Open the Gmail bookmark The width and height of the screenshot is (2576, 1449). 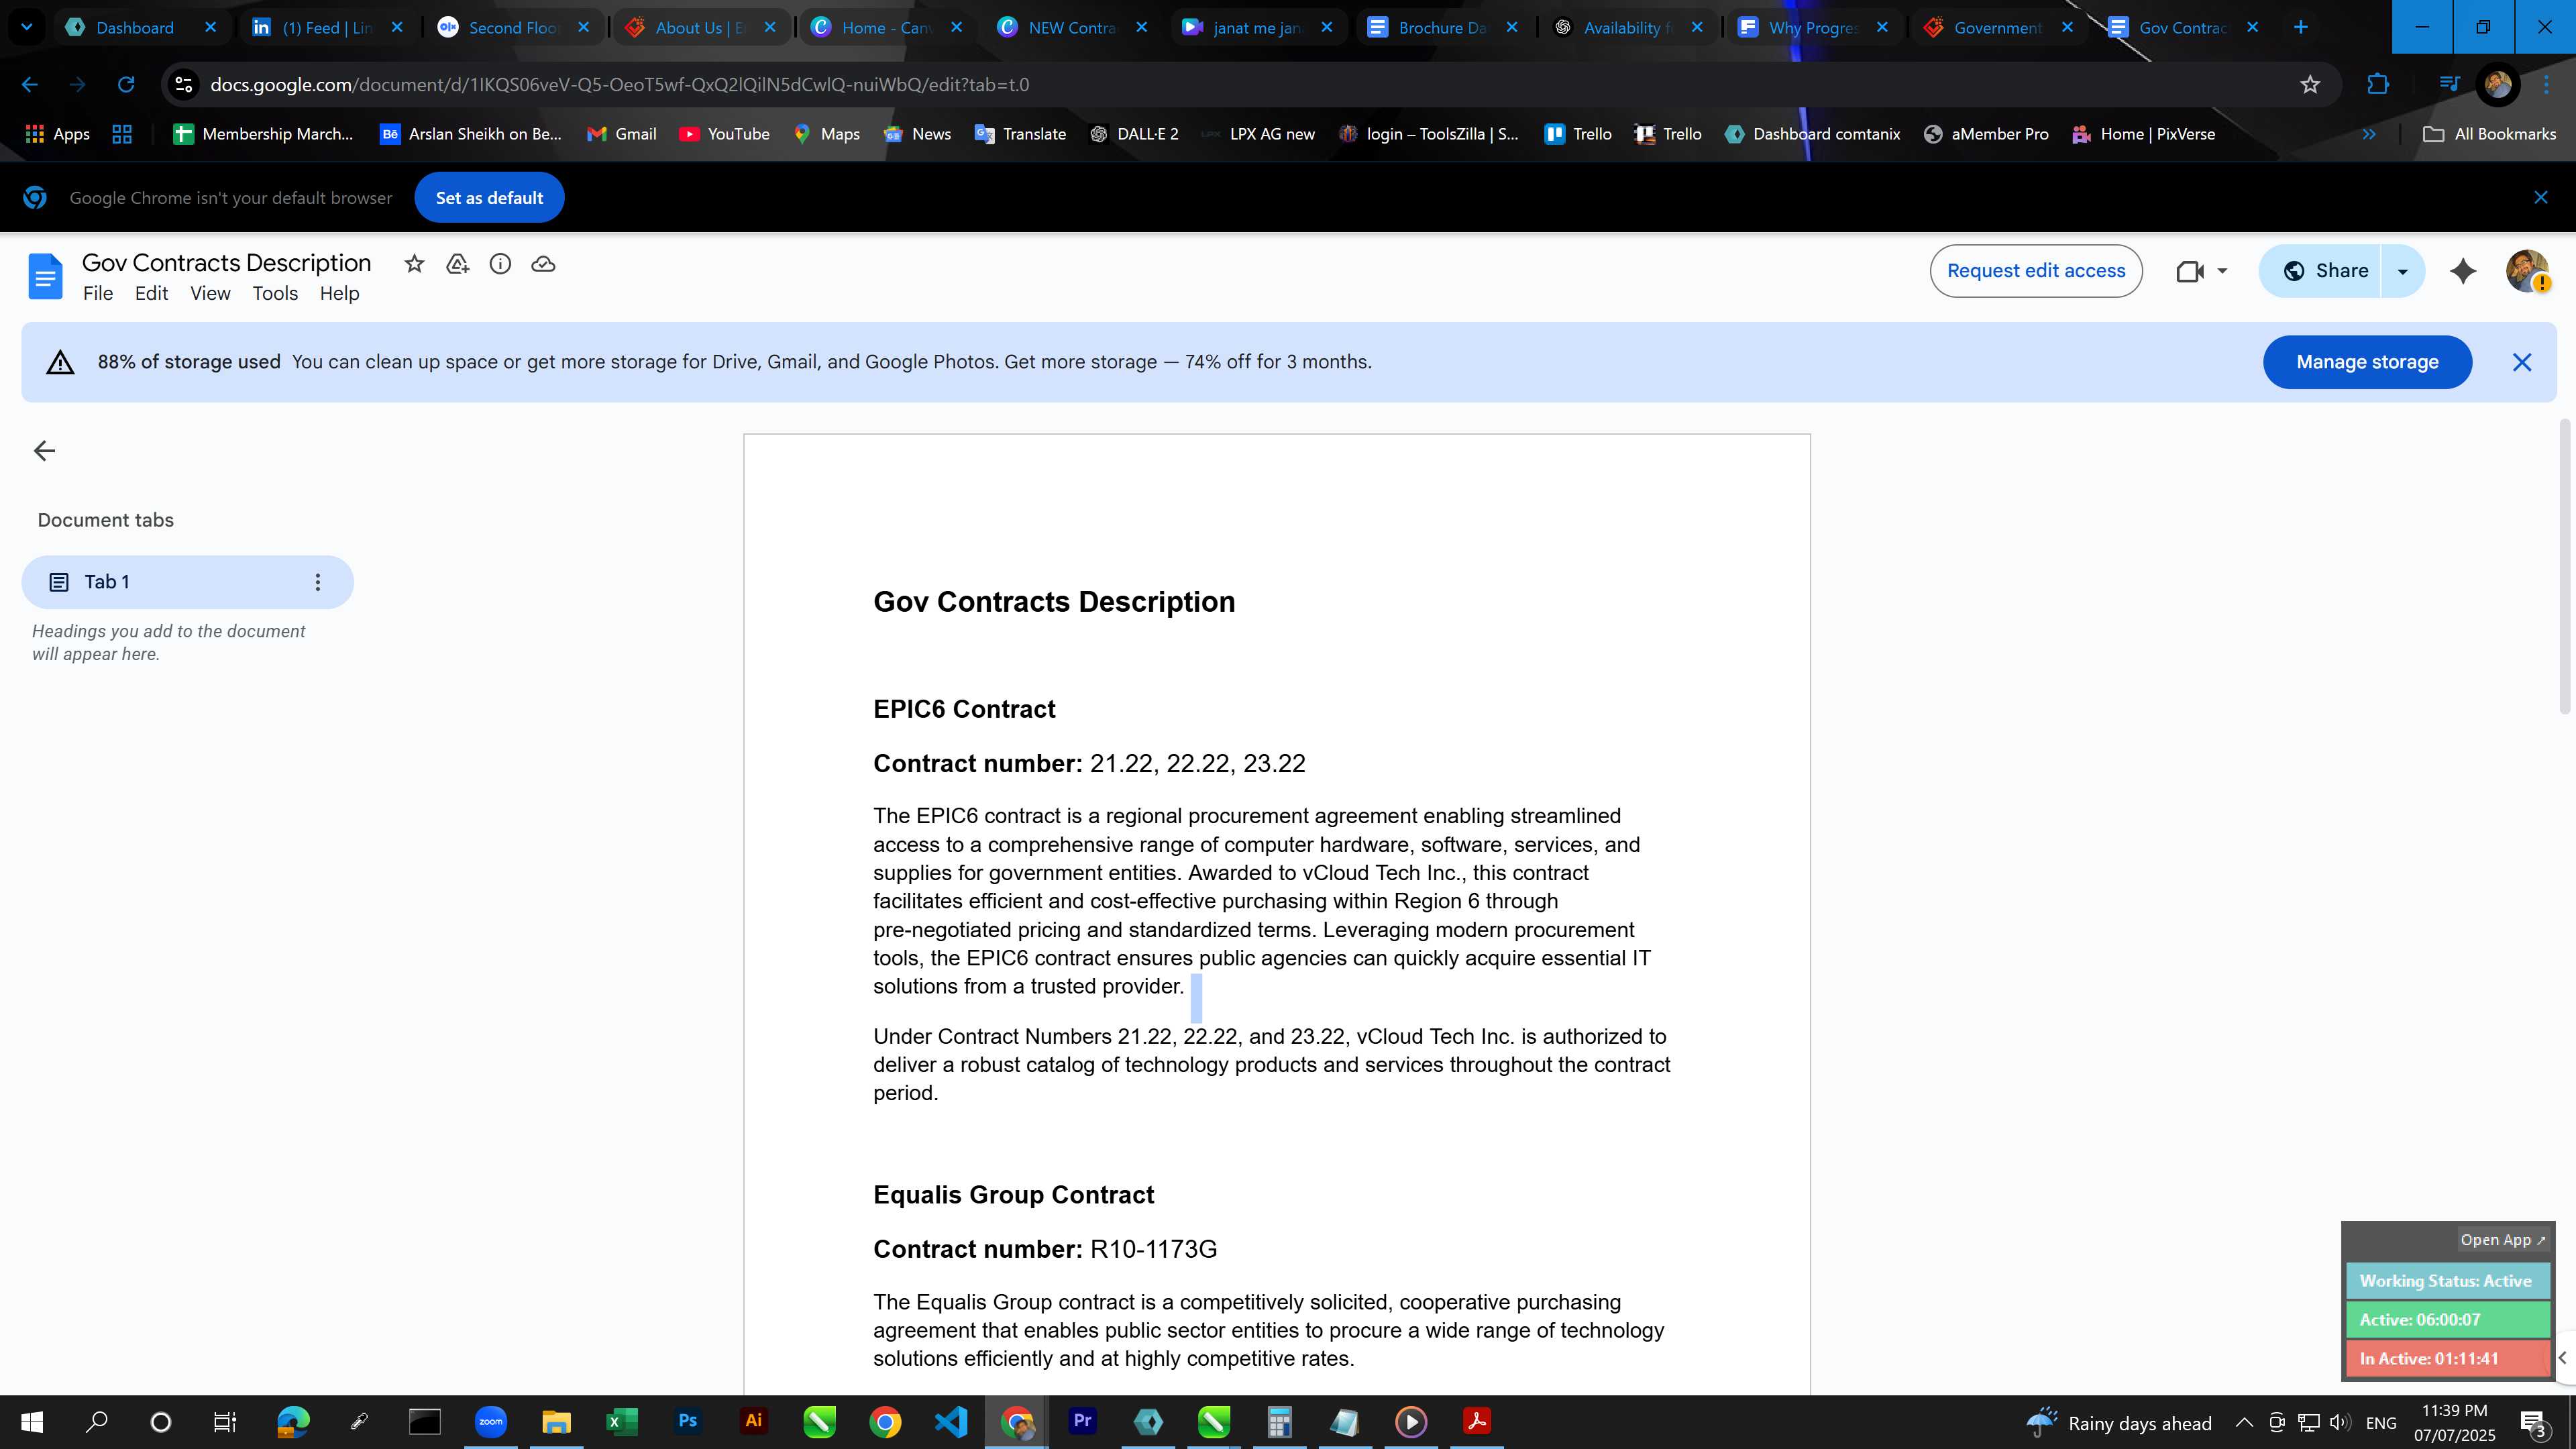pyautogui.click(x=622, y=134)
